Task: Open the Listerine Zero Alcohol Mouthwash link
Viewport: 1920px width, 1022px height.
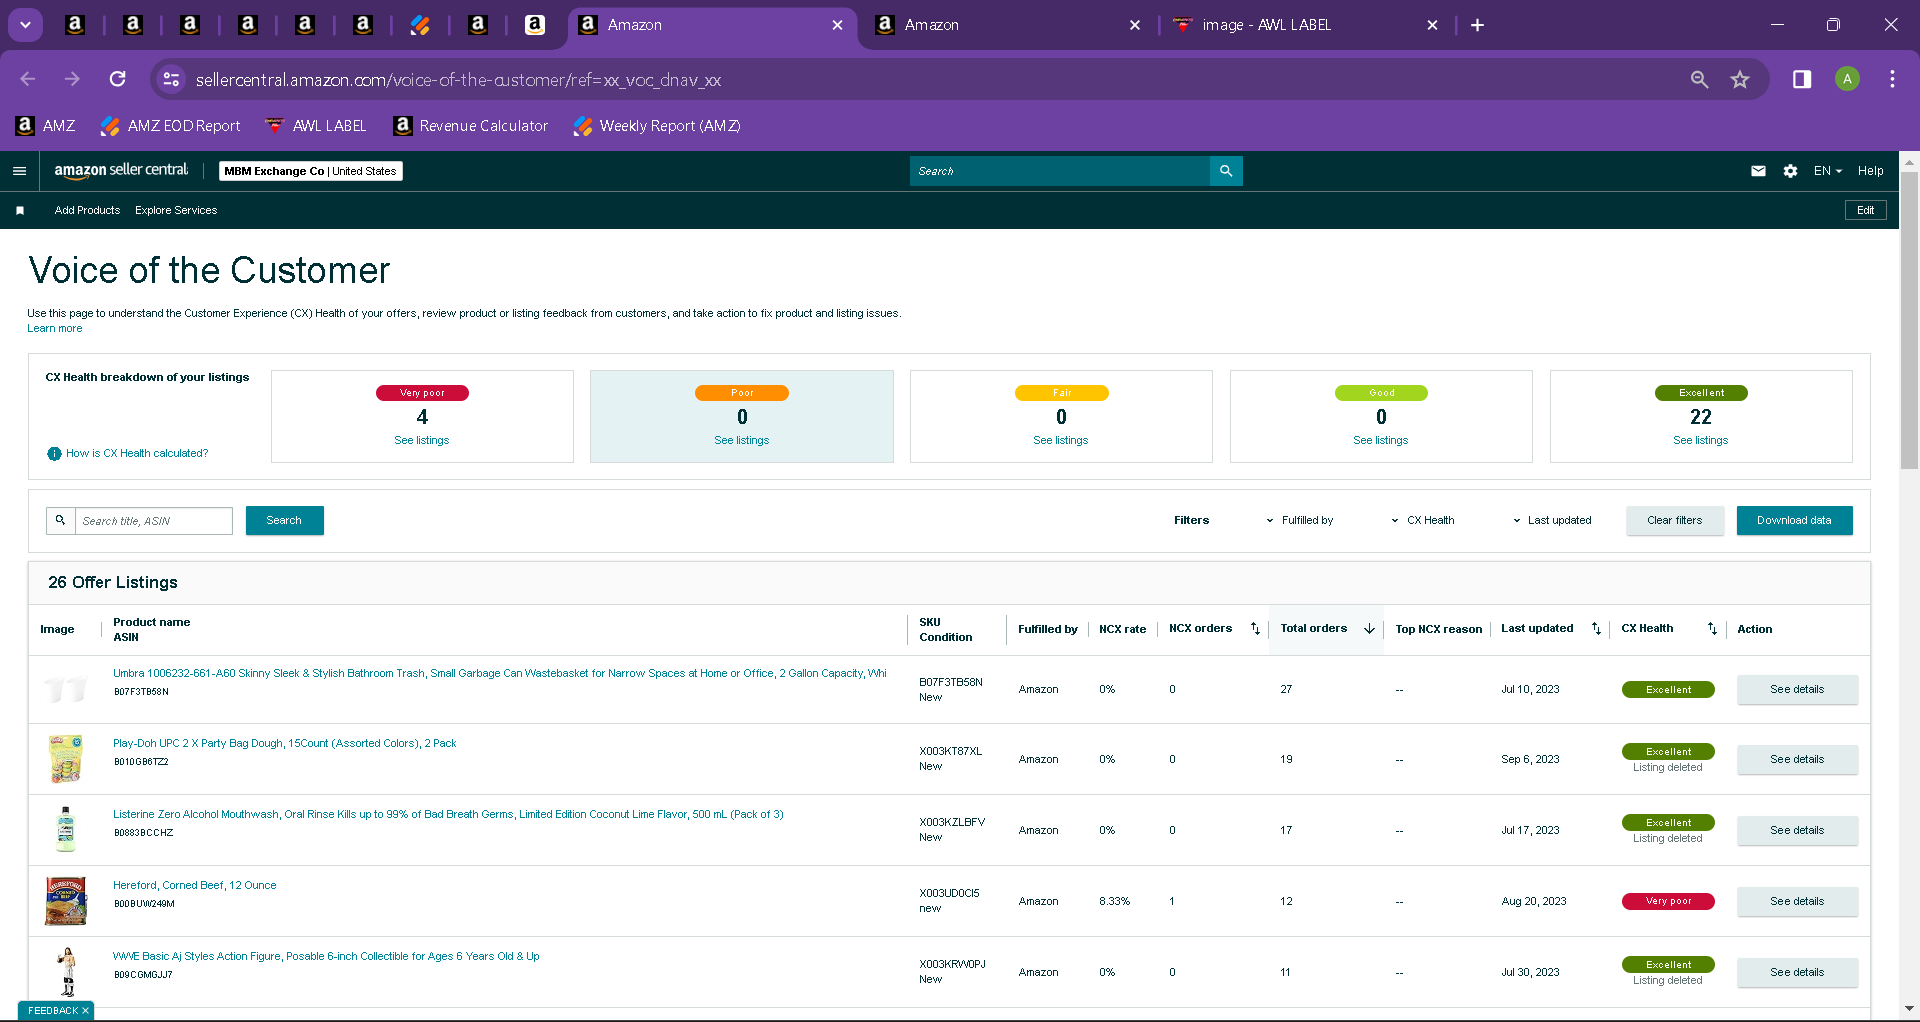Action: point(448,815)
